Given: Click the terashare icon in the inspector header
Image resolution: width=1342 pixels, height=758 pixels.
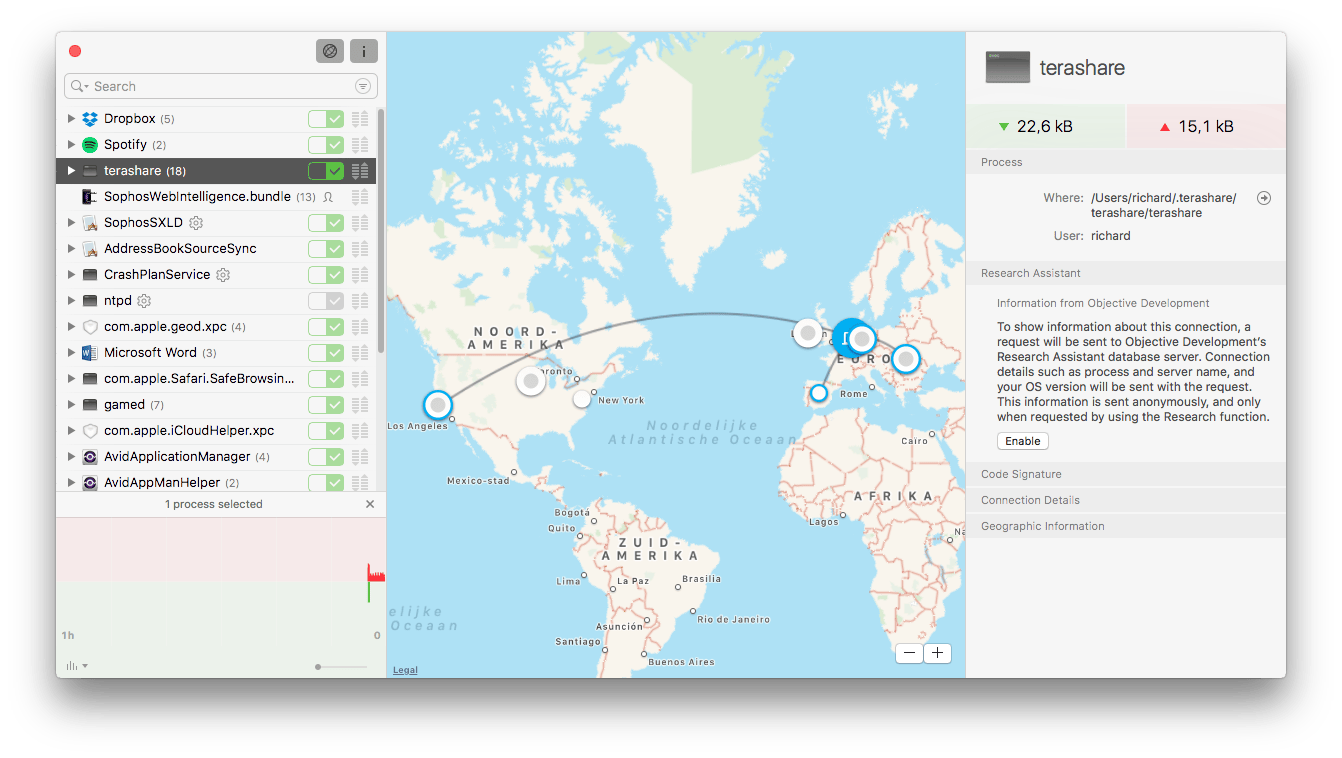Looking at the screenshot, I should coord(1007,68).
